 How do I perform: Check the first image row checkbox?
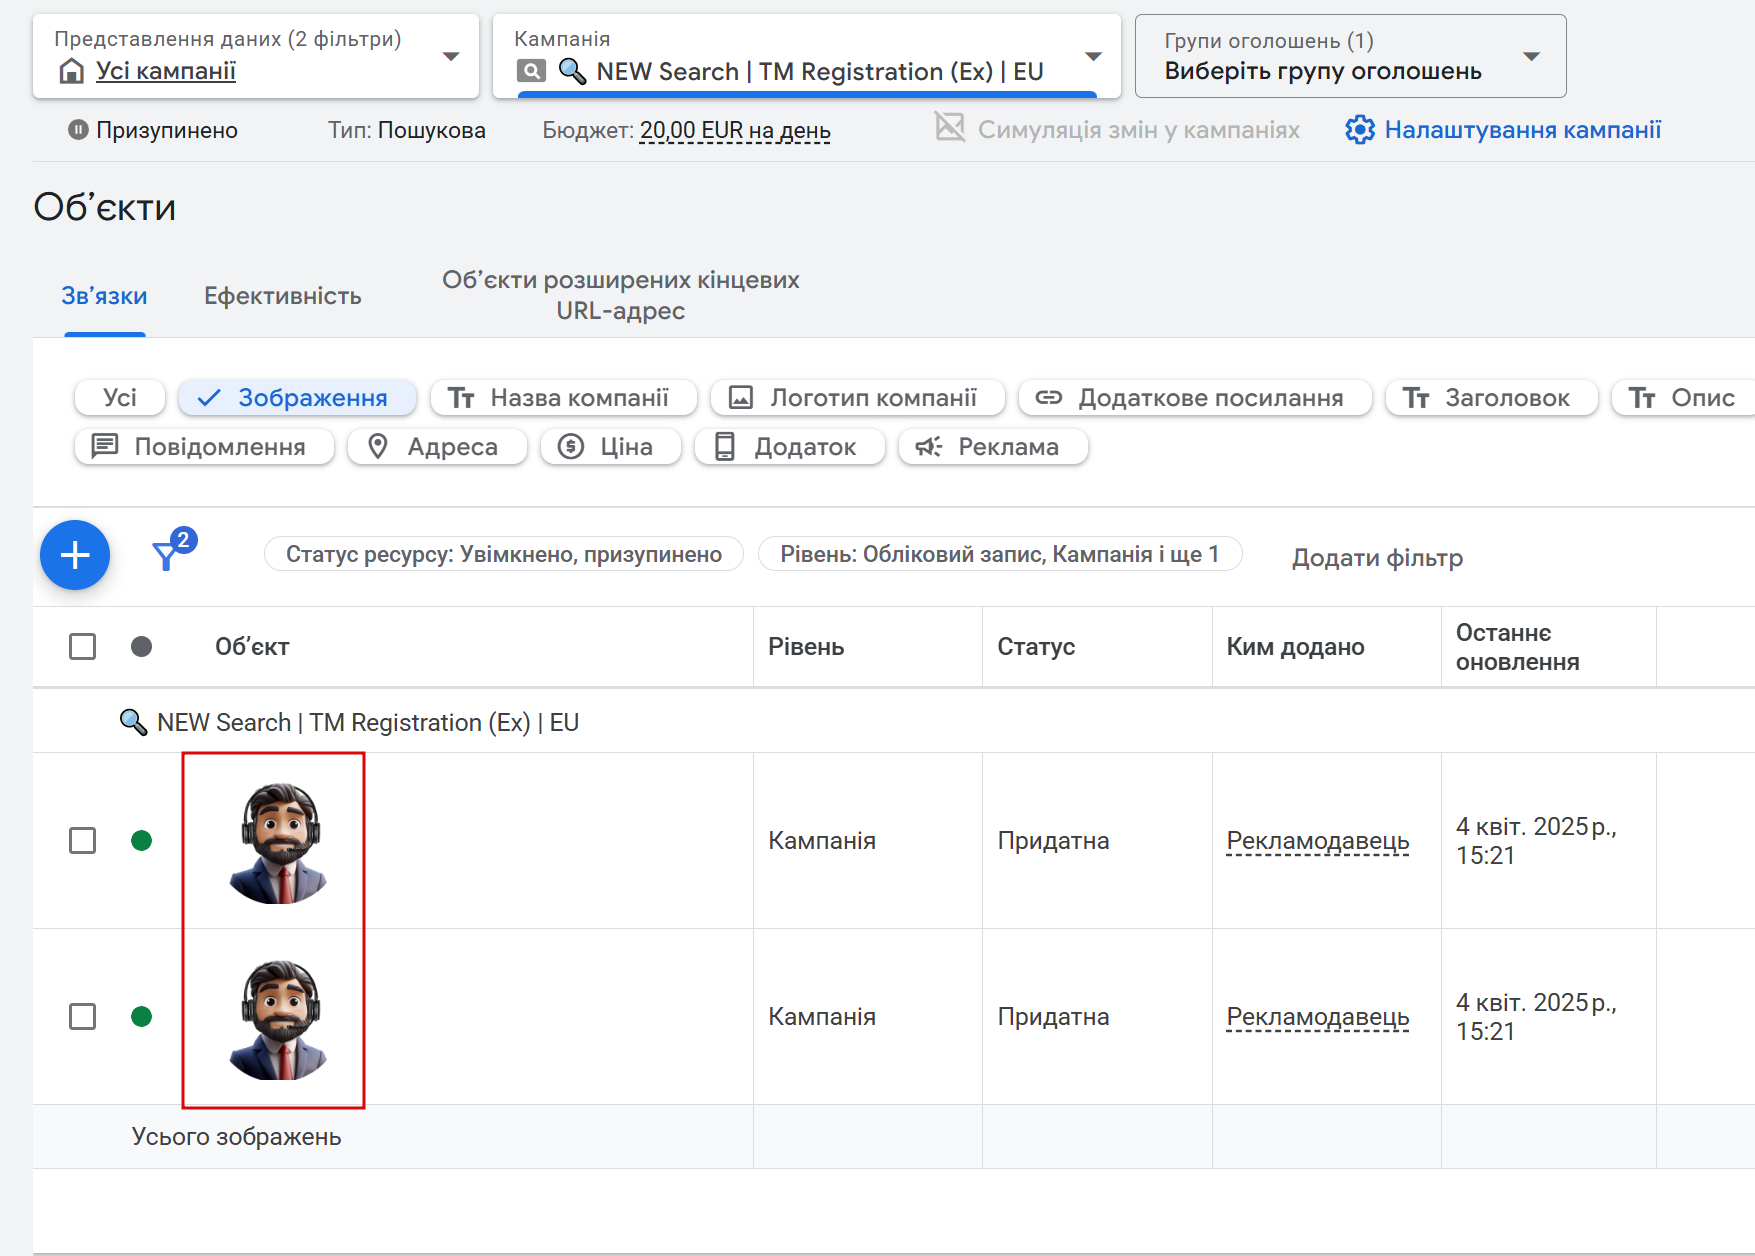83,841
